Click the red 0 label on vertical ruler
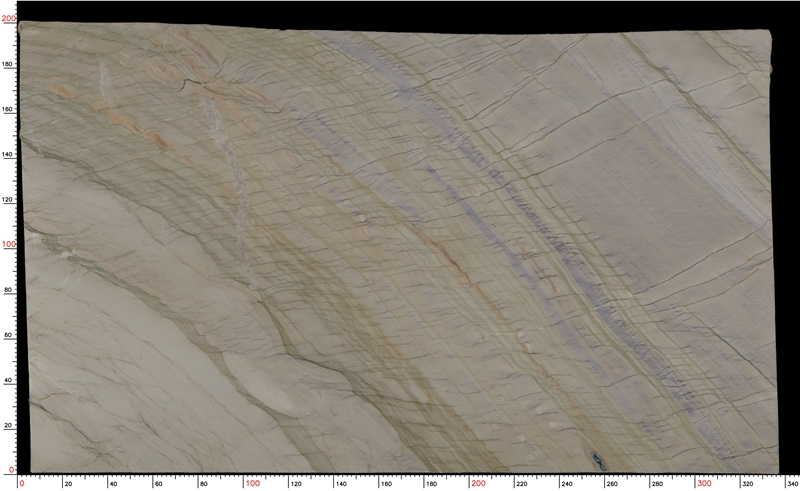 pos(13,470)
